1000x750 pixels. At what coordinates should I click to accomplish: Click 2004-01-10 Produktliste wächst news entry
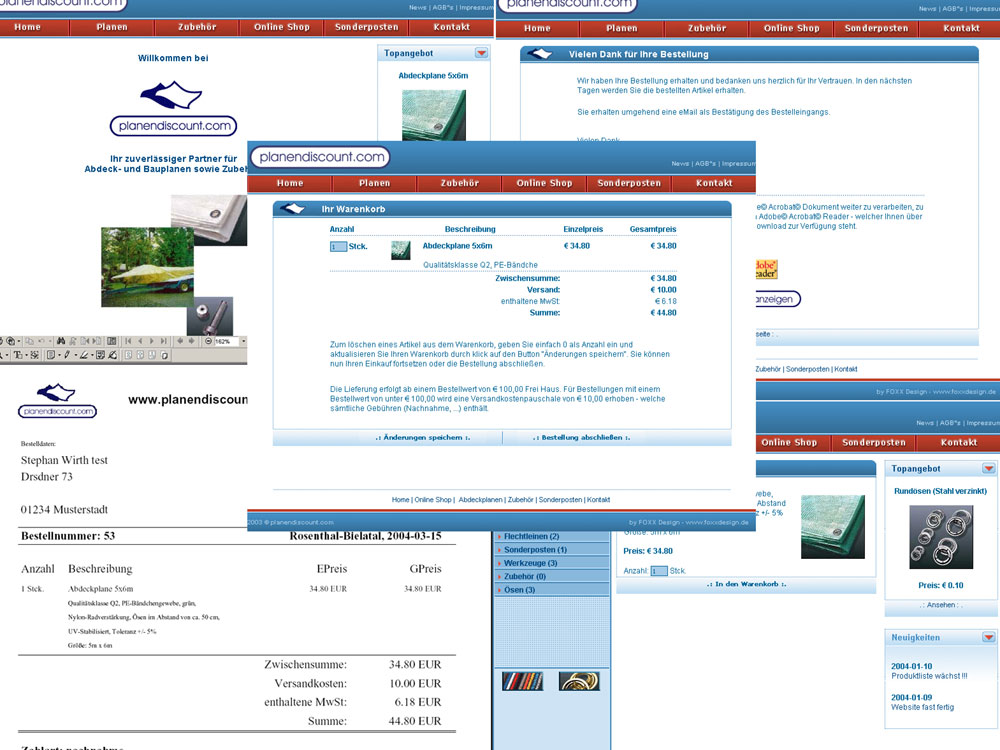929,671
